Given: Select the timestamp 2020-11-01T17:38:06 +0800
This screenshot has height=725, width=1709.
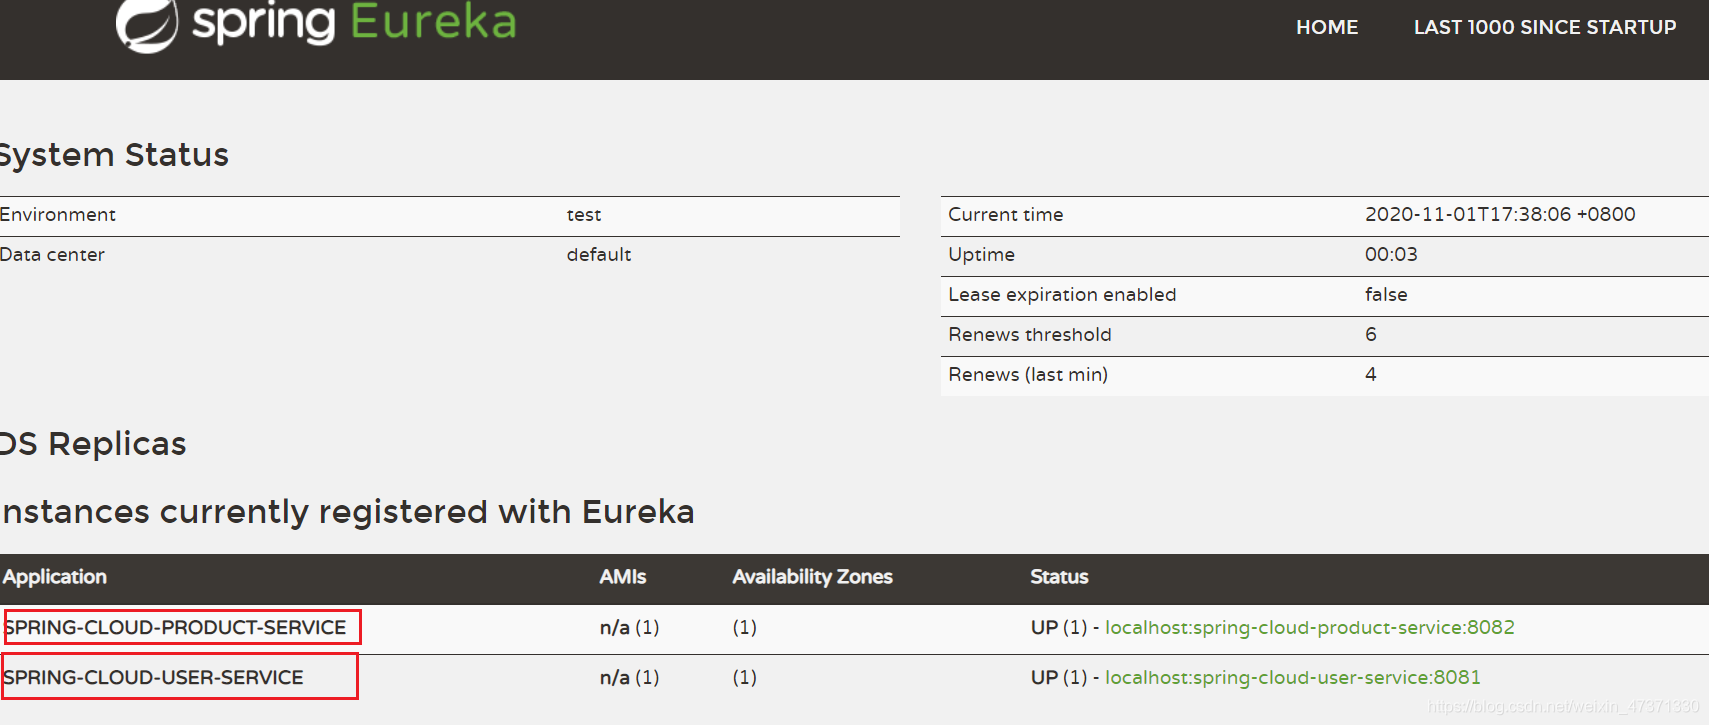Looking at the screenshot, I should pyautogui.click(x=1500, y=214).
